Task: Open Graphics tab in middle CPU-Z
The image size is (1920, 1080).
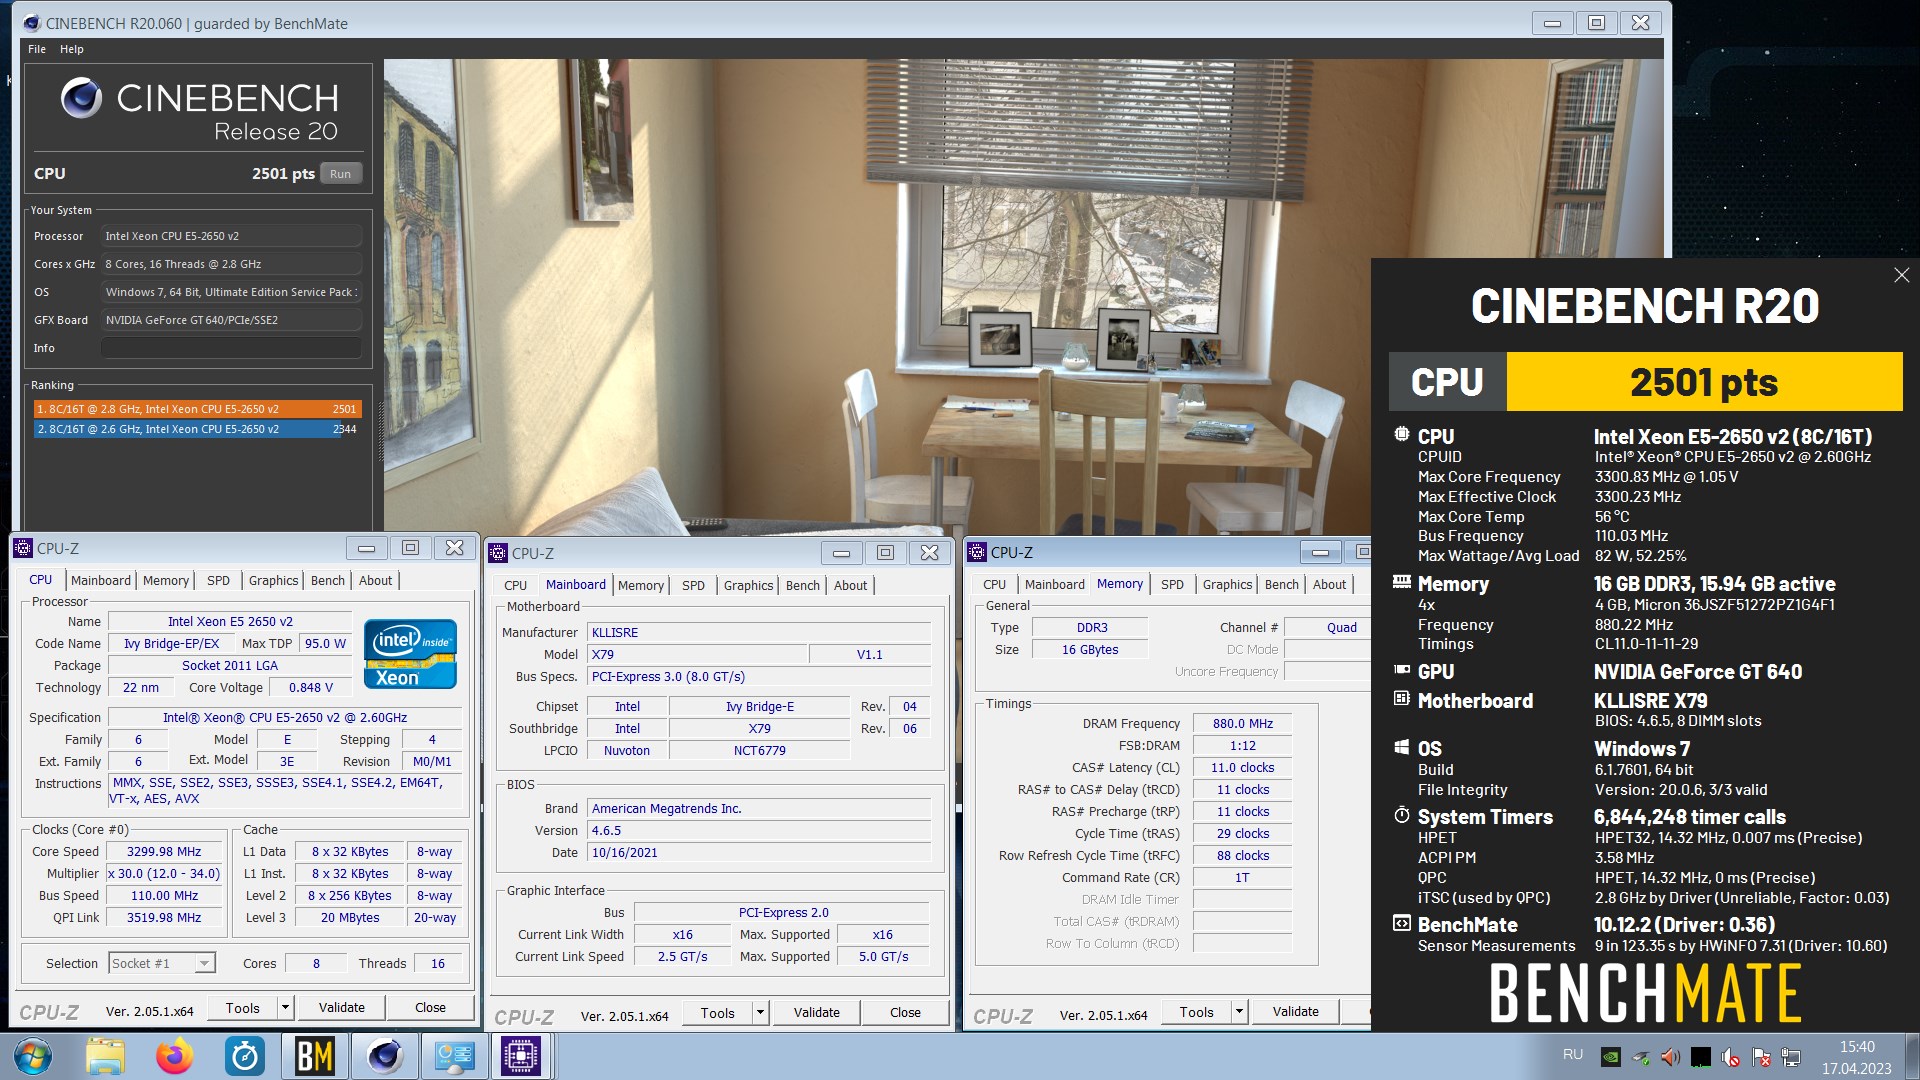Action: click(748, 585)
